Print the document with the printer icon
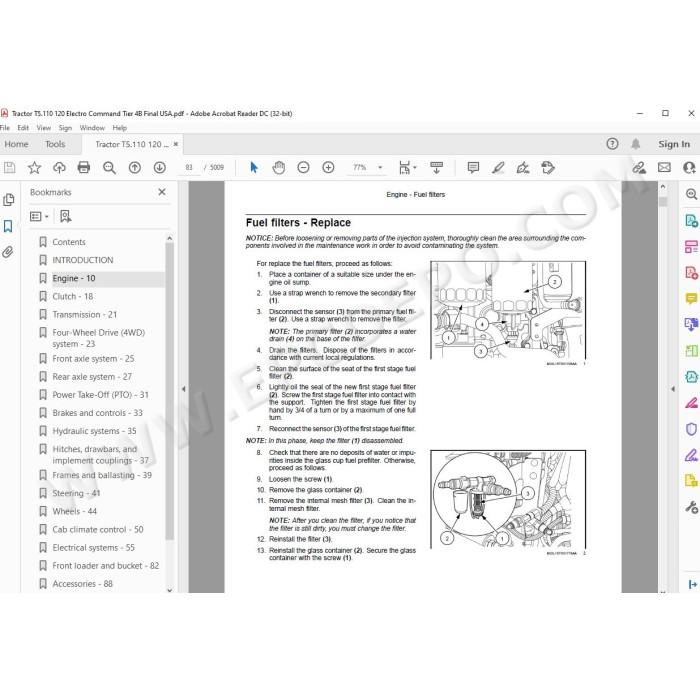The height and width of the screenshot is (700, 700). pos(83,167)
